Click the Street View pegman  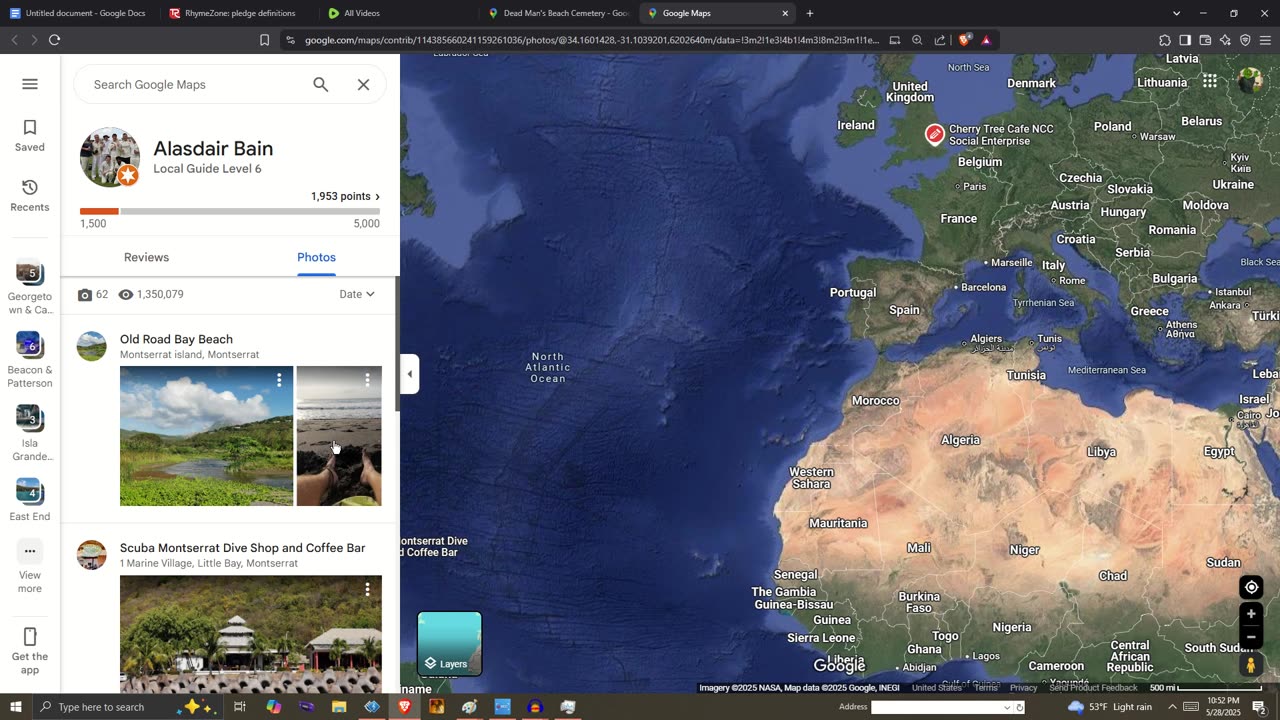click(1250, 665)
